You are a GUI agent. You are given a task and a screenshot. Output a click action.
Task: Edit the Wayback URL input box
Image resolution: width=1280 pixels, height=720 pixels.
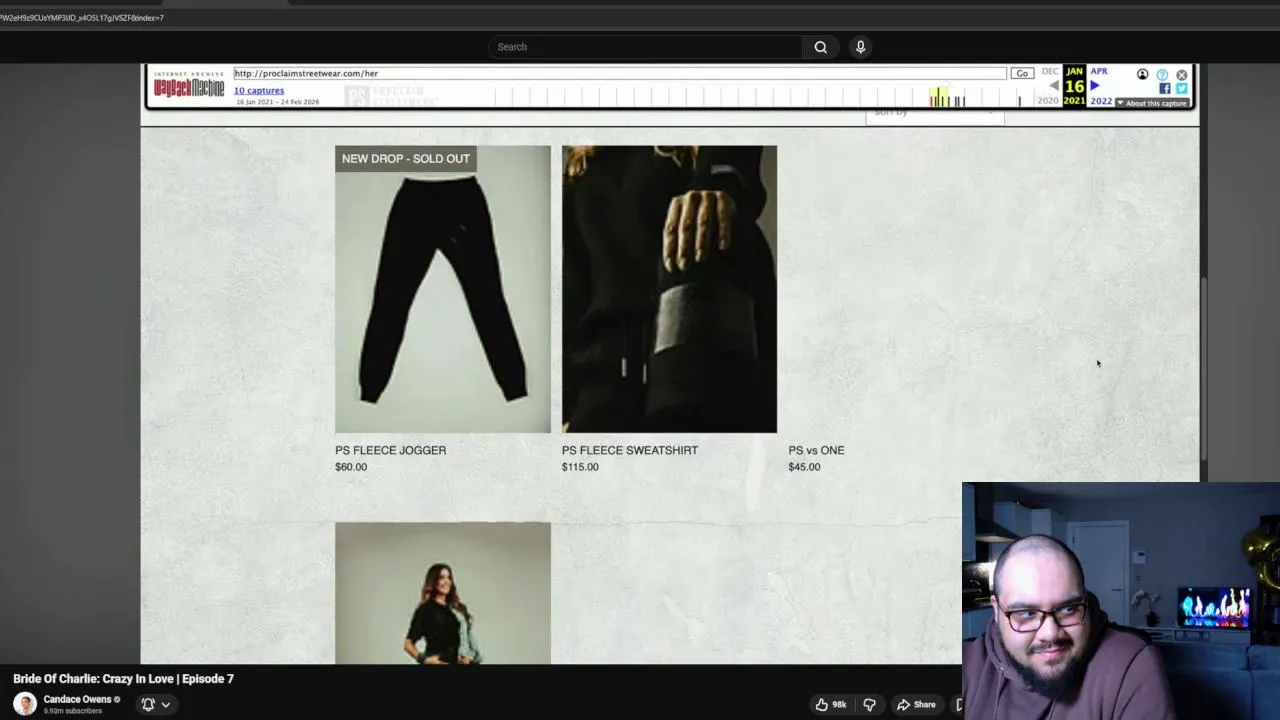click(x=620, y=73)
